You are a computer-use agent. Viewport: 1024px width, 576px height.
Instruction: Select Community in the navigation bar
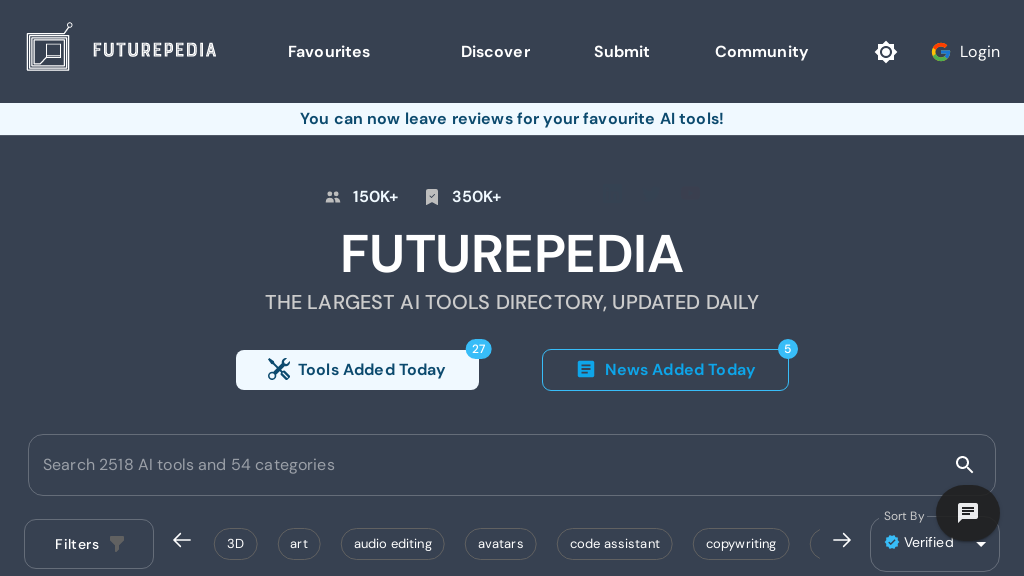point(761,52)
